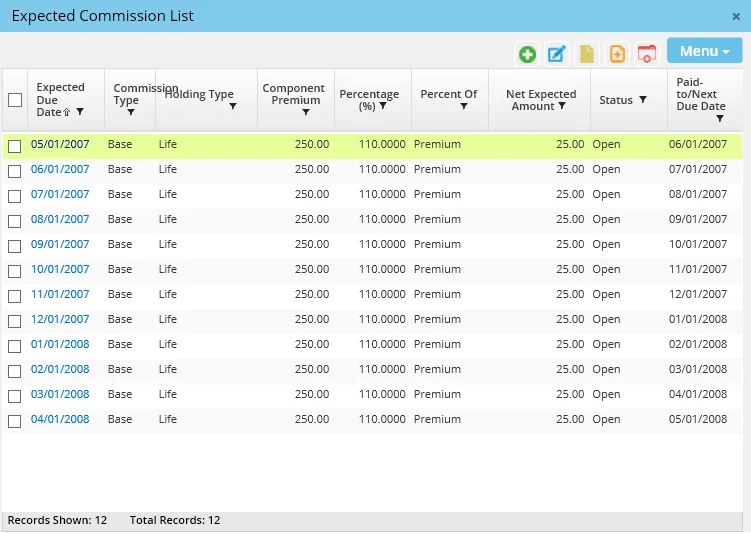Close the Expected Commission List dialog
The image size is (751, 534).
pyautogui.click(x=737, y=16)
